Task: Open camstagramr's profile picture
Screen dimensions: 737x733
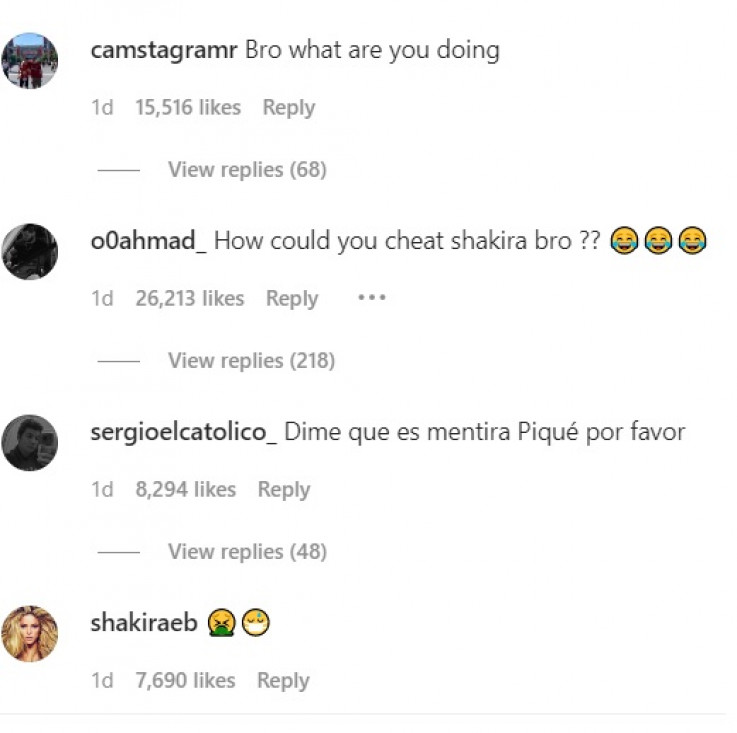Action: tap(30, 60)
